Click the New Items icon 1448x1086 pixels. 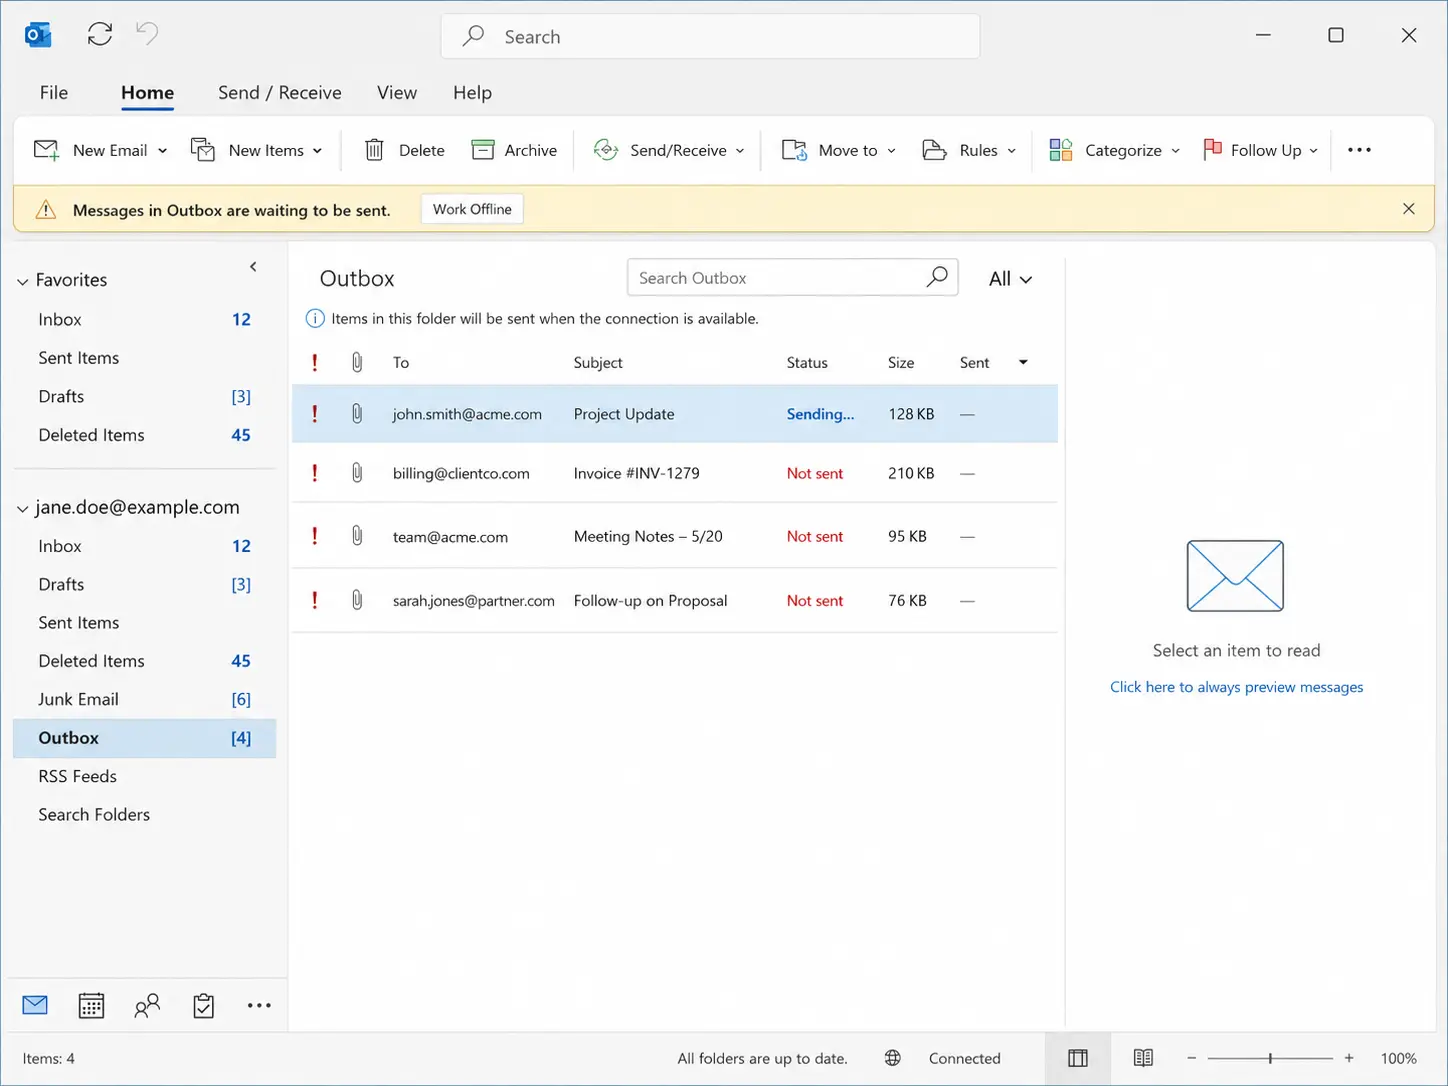[203, 150]
